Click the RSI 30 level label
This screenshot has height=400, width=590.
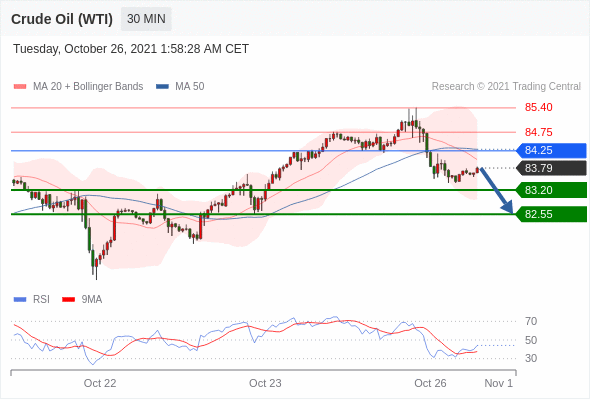(531, 358)
